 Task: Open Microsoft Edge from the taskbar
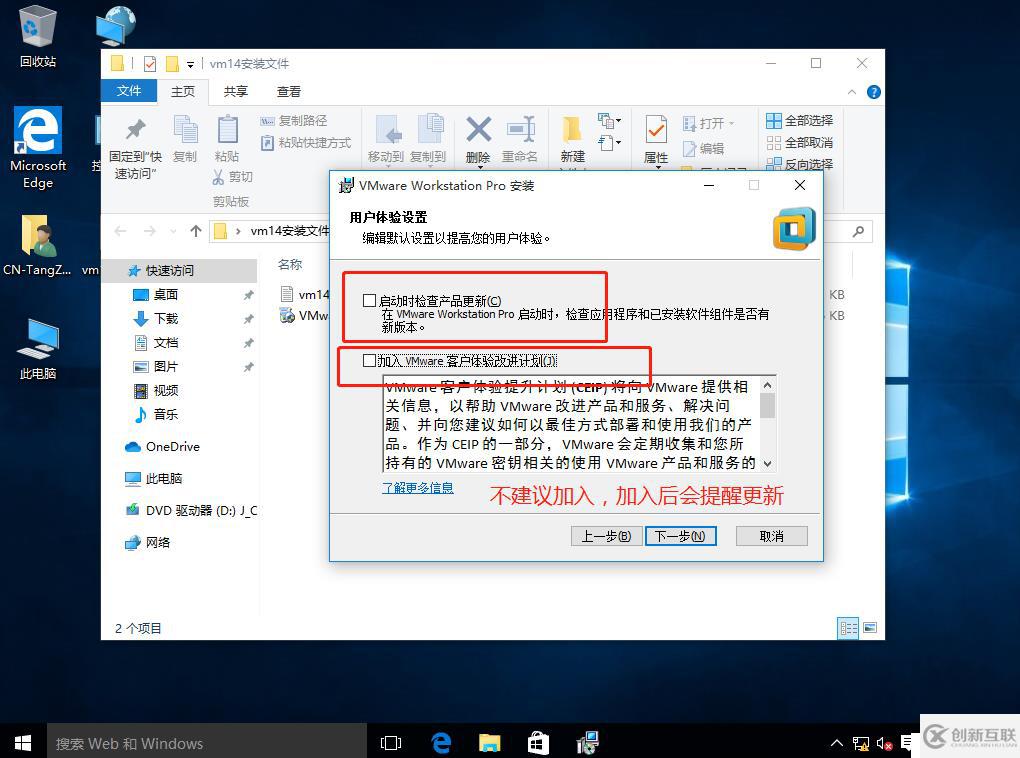[x=441, y=743]
